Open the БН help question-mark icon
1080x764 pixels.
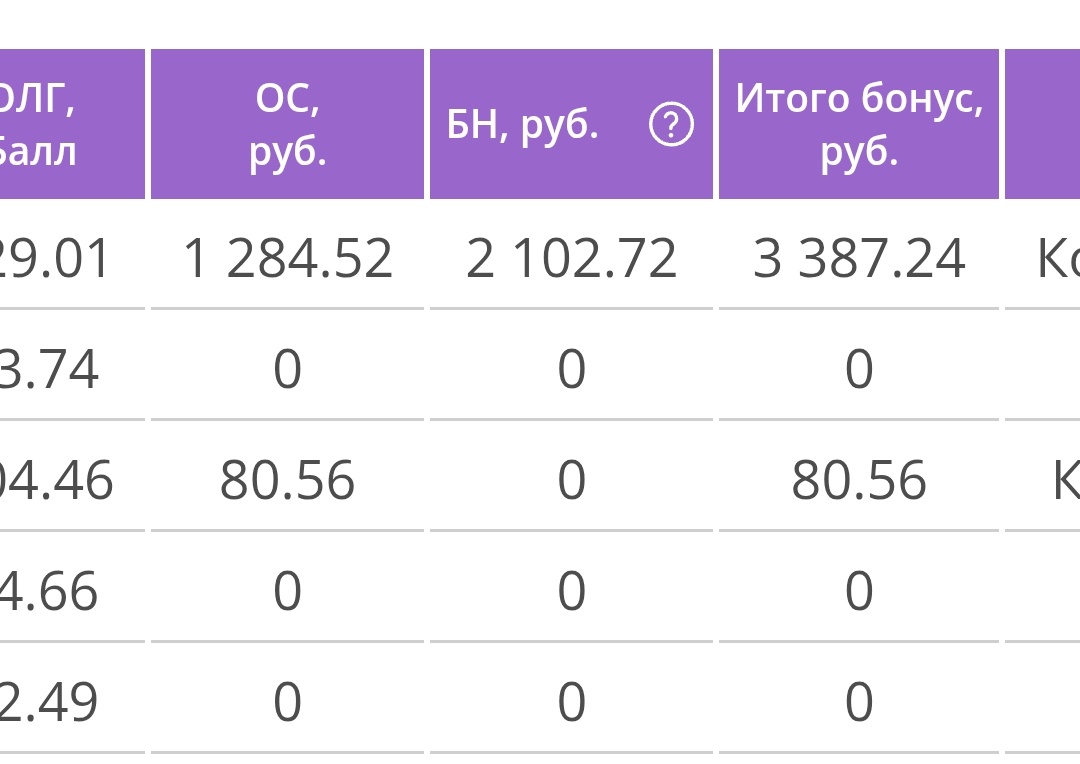pyautogui.click(x=671, y=124)
